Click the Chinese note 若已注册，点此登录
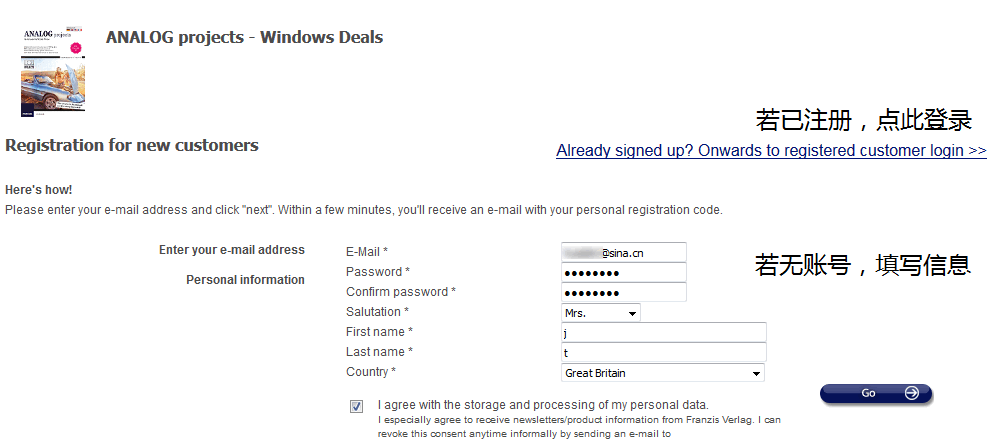Image resolution: width=991 pixels, height=441 pixels. (863, 121)
